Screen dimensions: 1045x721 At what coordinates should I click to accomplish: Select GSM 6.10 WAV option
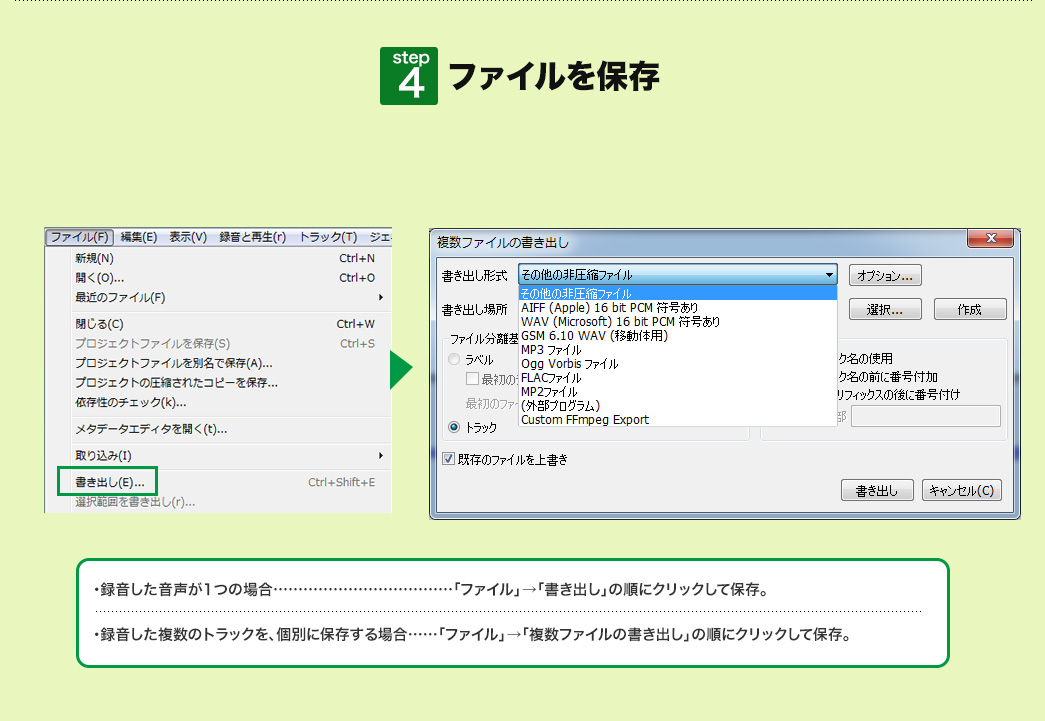pyautogui.click(x=677, y=335)
